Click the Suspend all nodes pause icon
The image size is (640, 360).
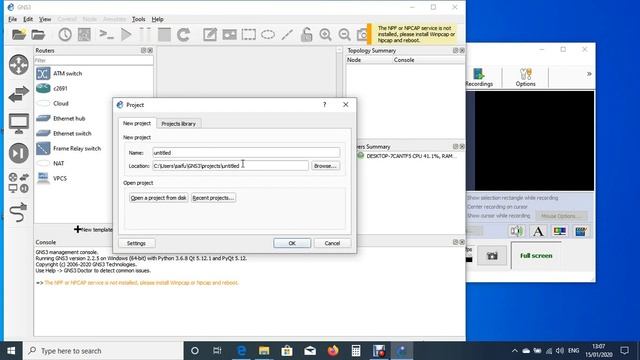145,34
